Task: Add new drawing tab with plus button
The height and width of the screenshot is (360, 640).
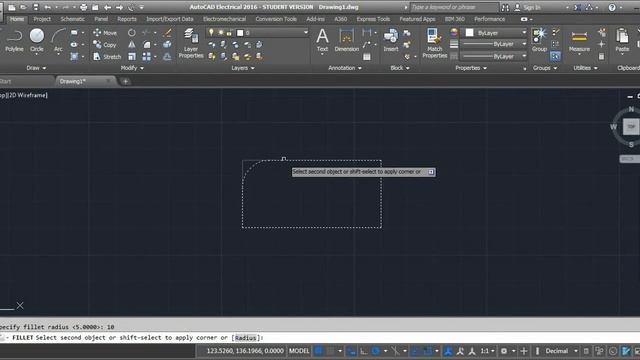Action: [125, 81]
